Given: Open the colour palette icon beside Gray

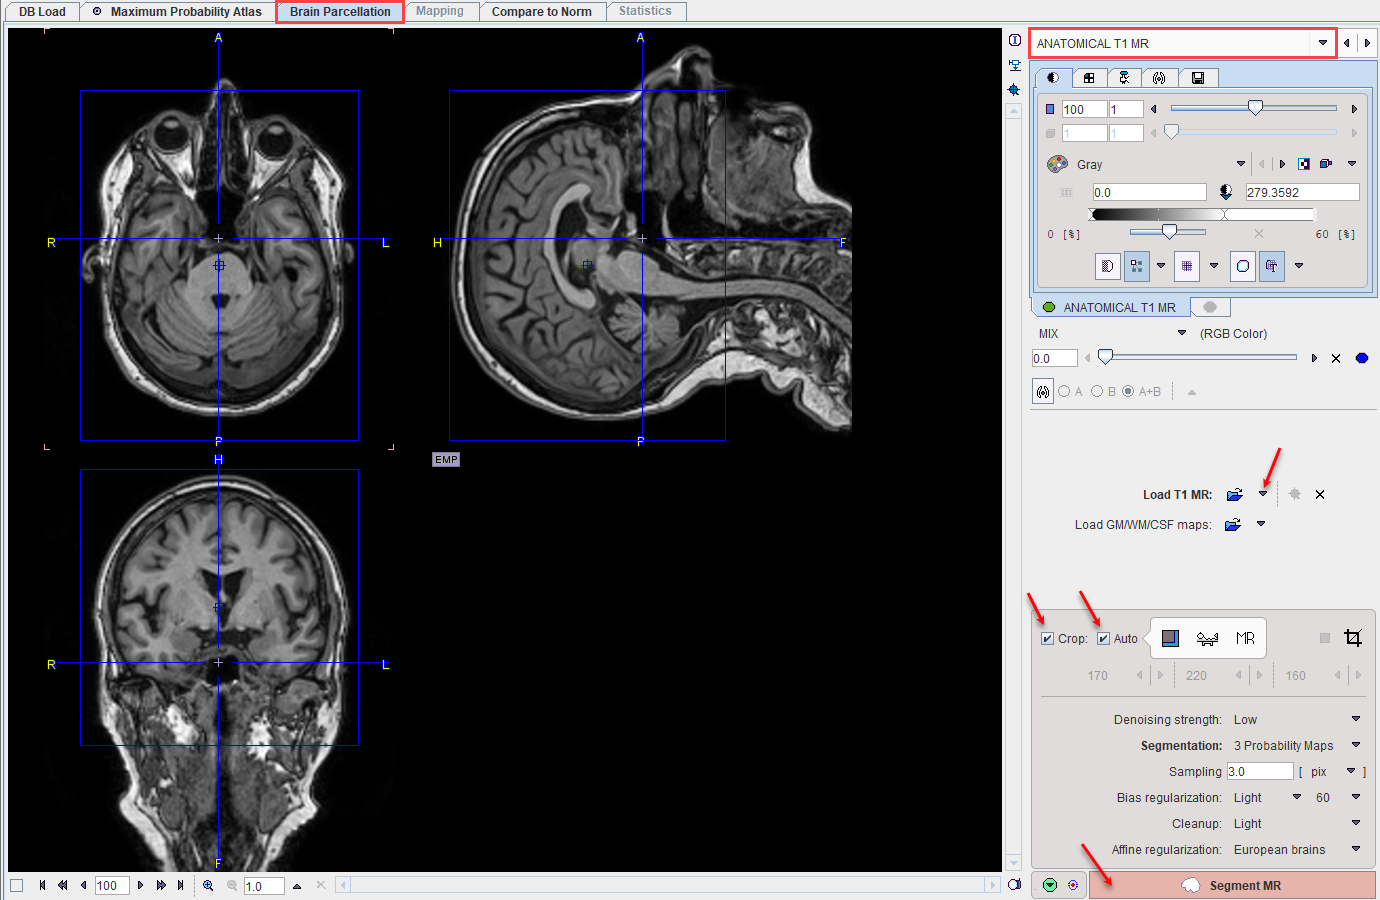Looking at the screenshot, I should [x=1057, y=164].
